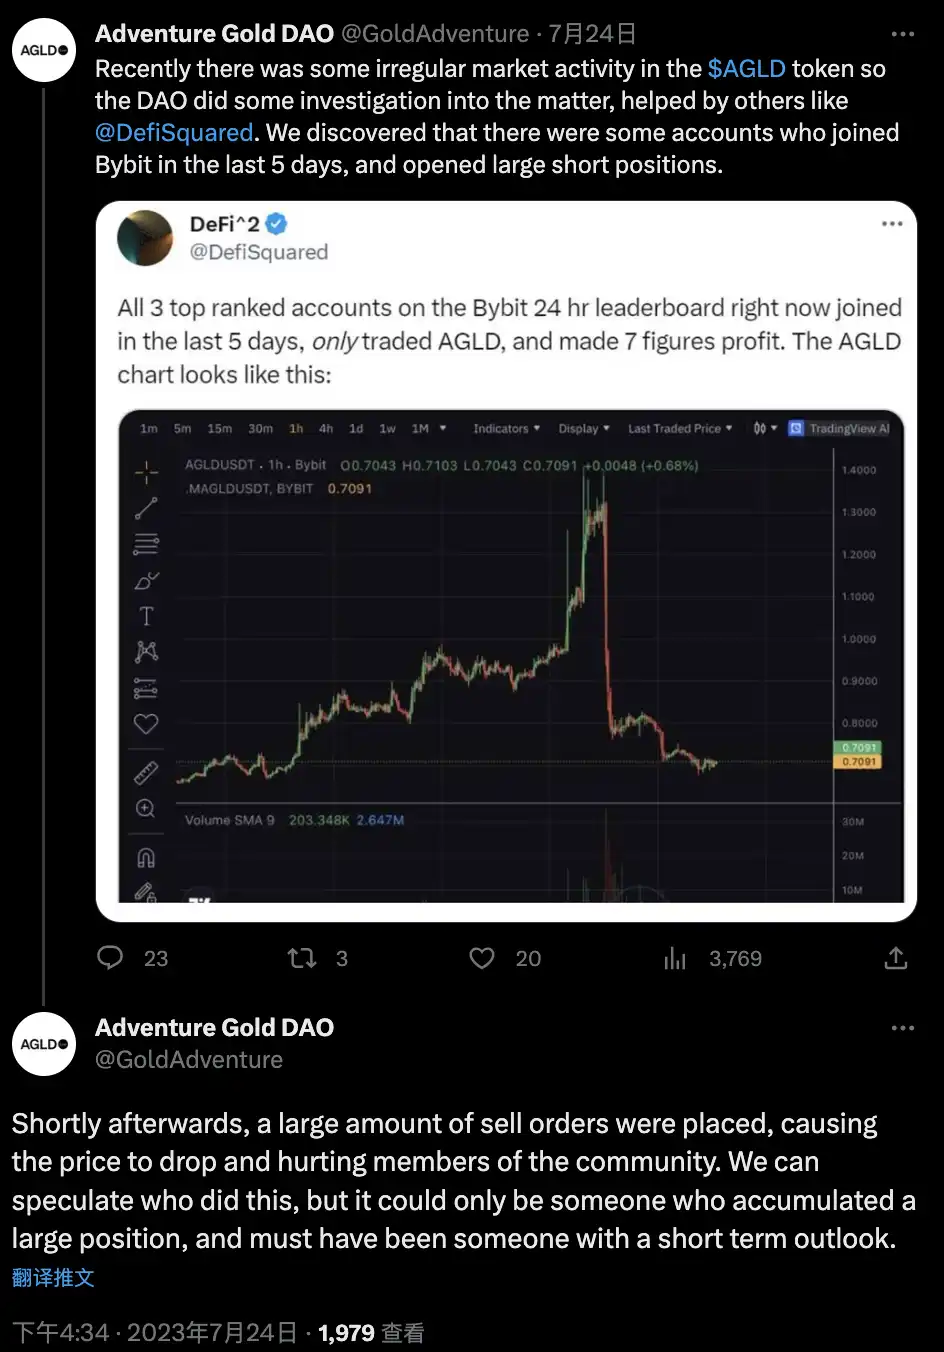Click the retweet arrows icon

(302, 958)
